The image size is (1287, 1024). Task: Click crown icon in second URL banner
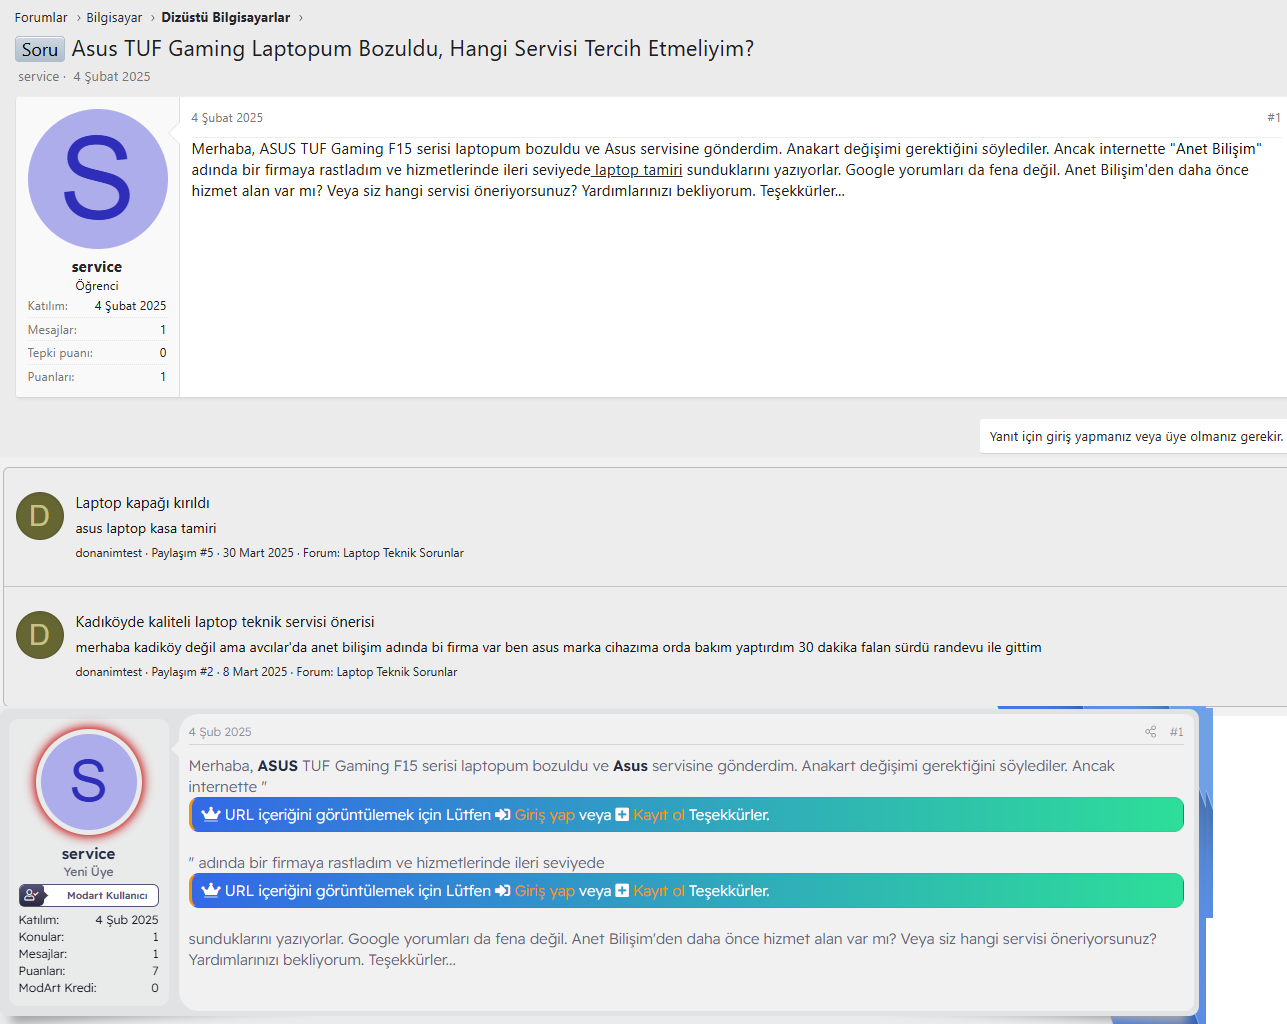211,890
